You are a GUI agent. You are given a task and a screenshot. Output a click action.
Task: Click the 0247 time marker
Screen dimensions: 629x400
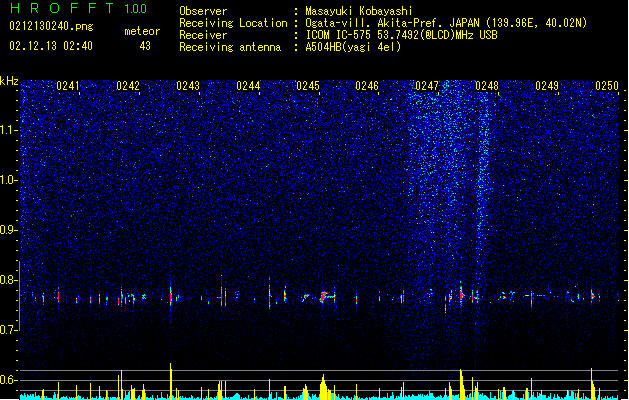coord(427,86)
